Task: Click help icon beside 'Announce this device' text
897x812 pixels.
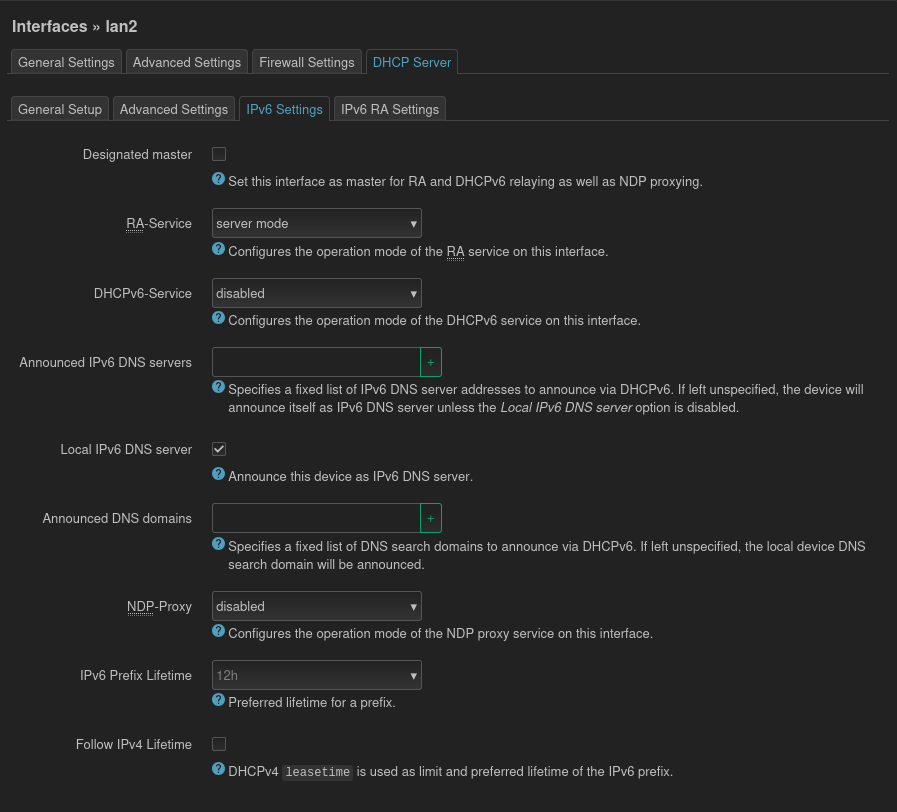Action: (x=218, y=474)
